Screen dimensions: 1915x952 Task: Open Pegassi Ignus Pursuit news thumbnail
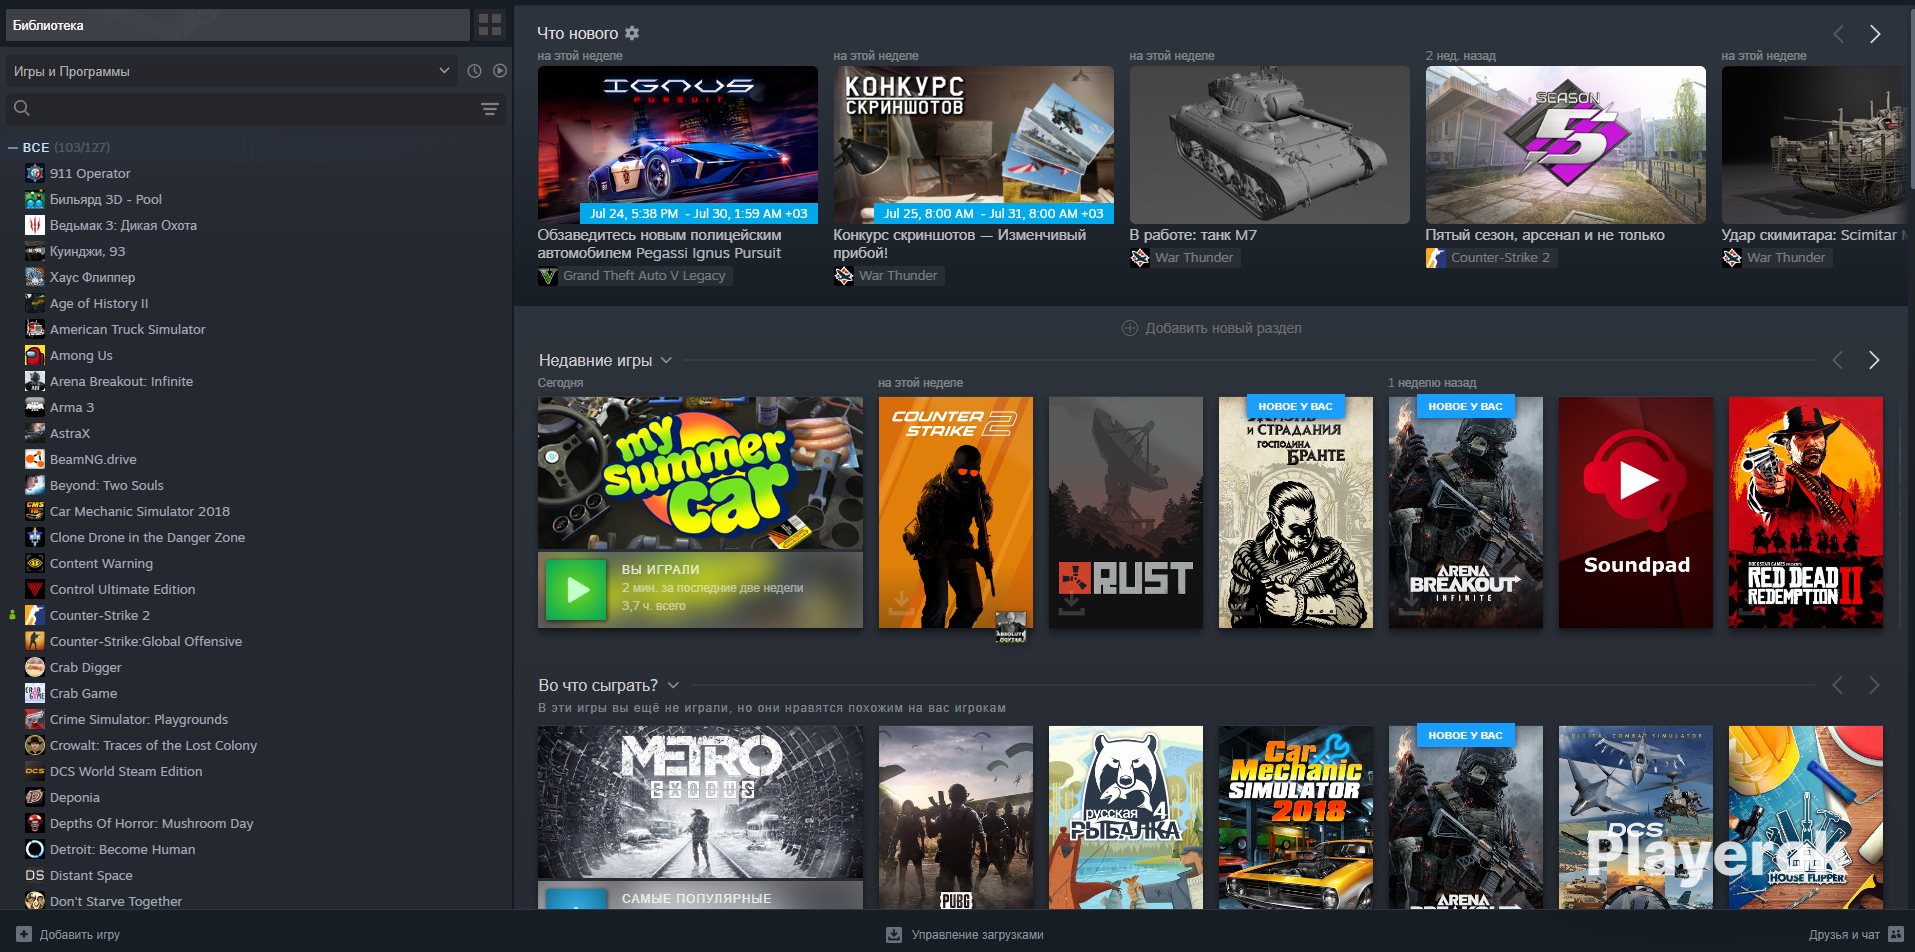click(678, 144)
